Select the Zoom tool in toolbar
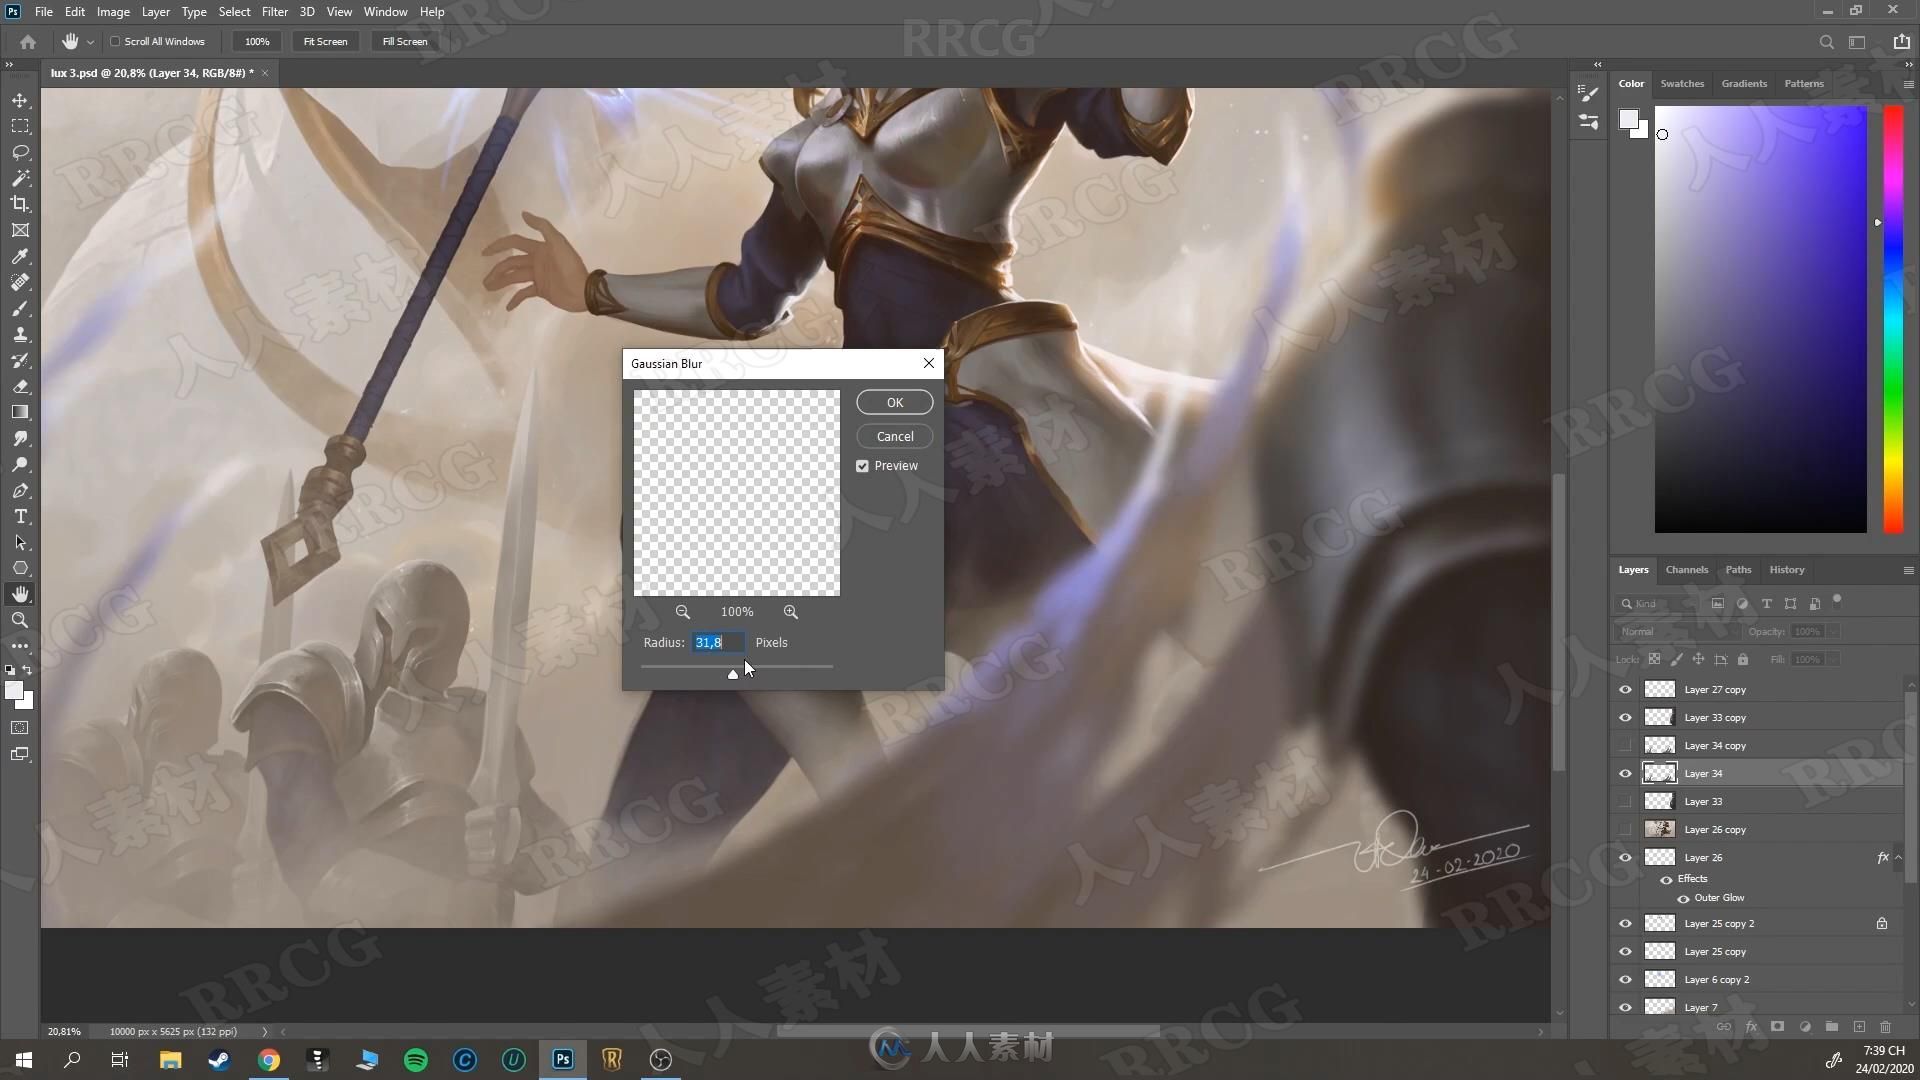Viewport: 1920px width, 1080px height. [x=20, y=620]
